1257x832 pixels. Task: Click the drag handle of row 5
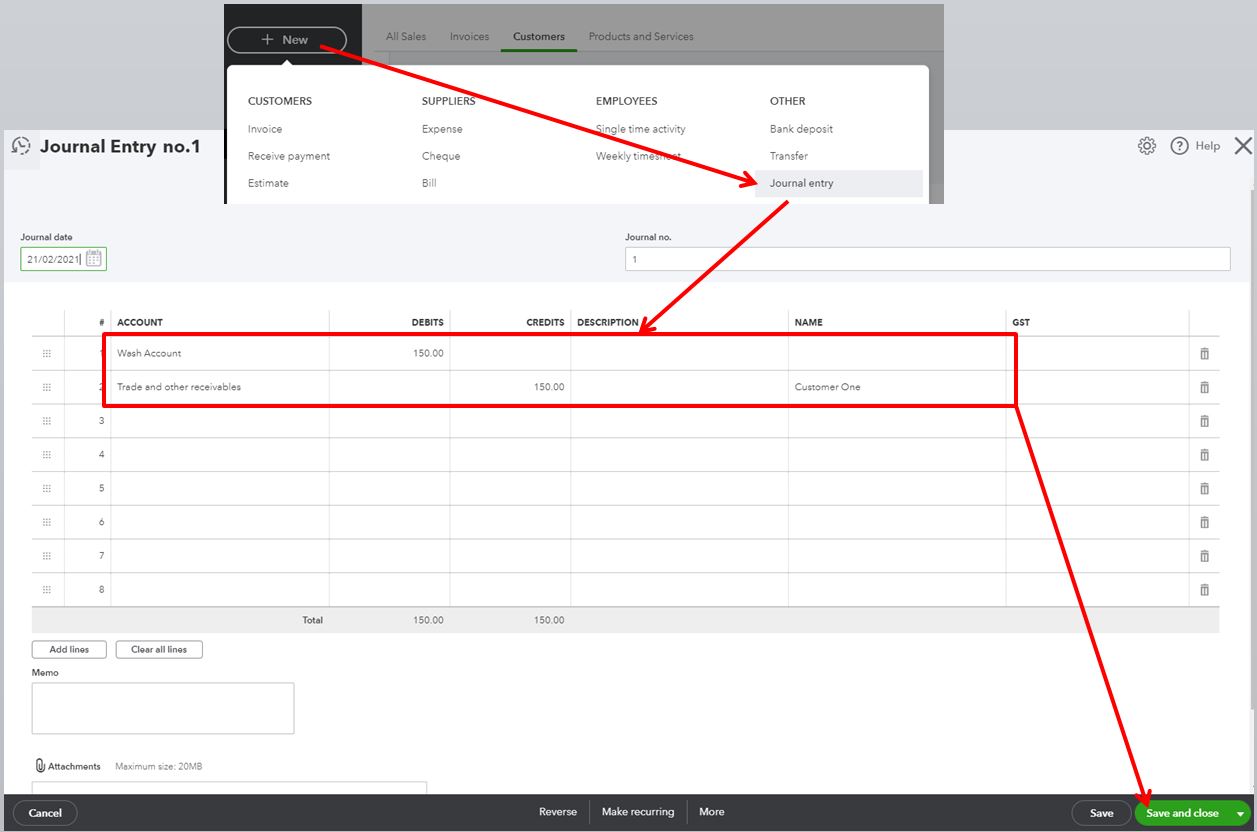tap(47, 488)
